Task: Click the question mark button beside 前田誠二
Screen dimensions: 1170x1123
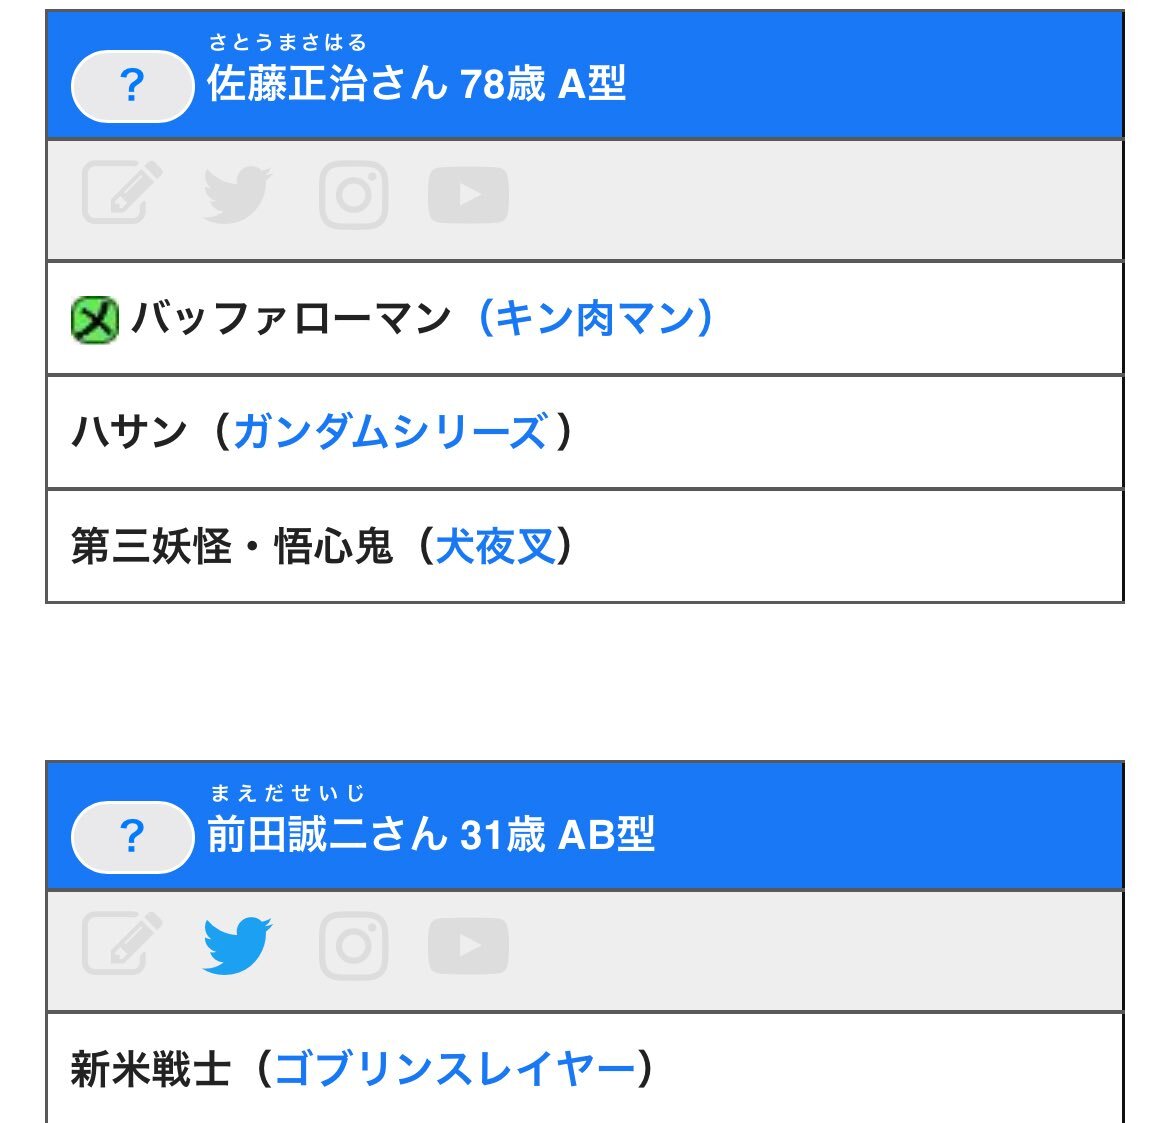Action: pyautogui.click(x=133, y=836)
